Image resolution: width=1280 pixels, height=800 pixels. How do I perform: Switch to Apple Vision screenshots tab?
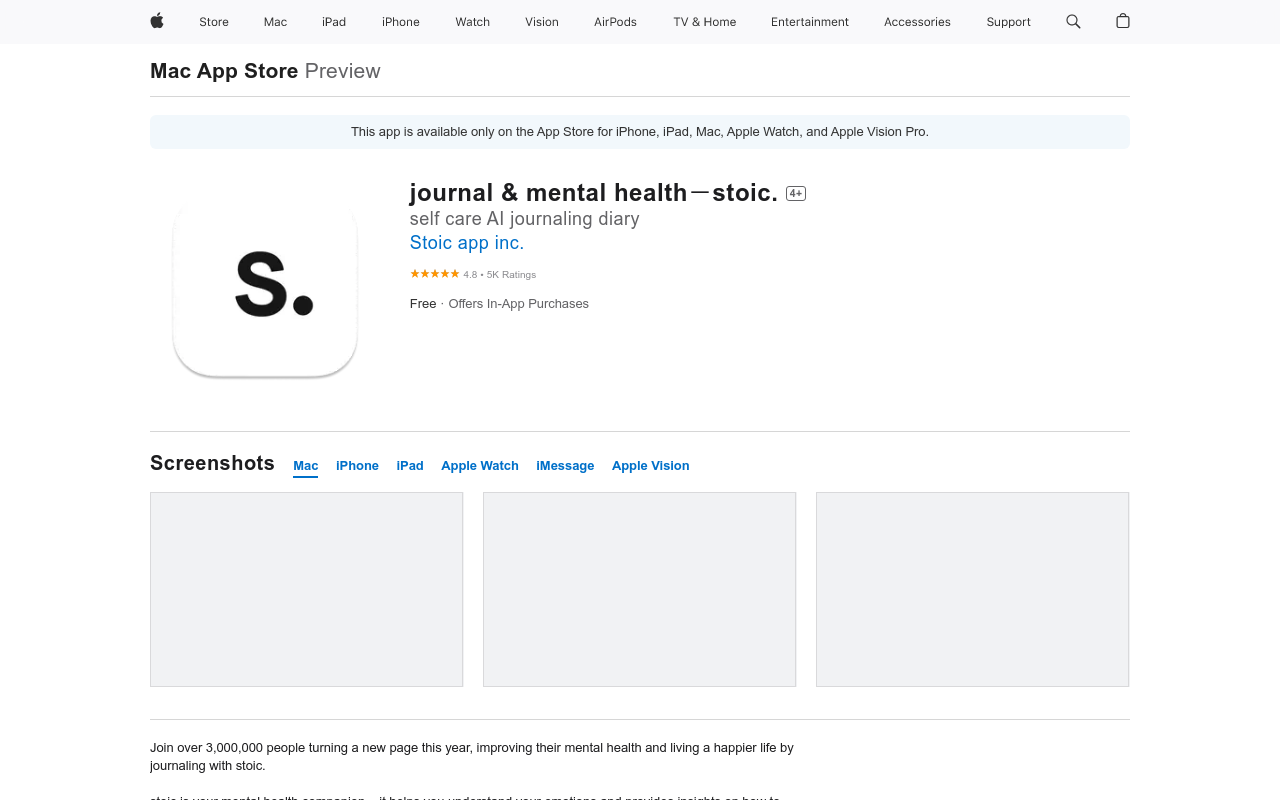[651, 466]
